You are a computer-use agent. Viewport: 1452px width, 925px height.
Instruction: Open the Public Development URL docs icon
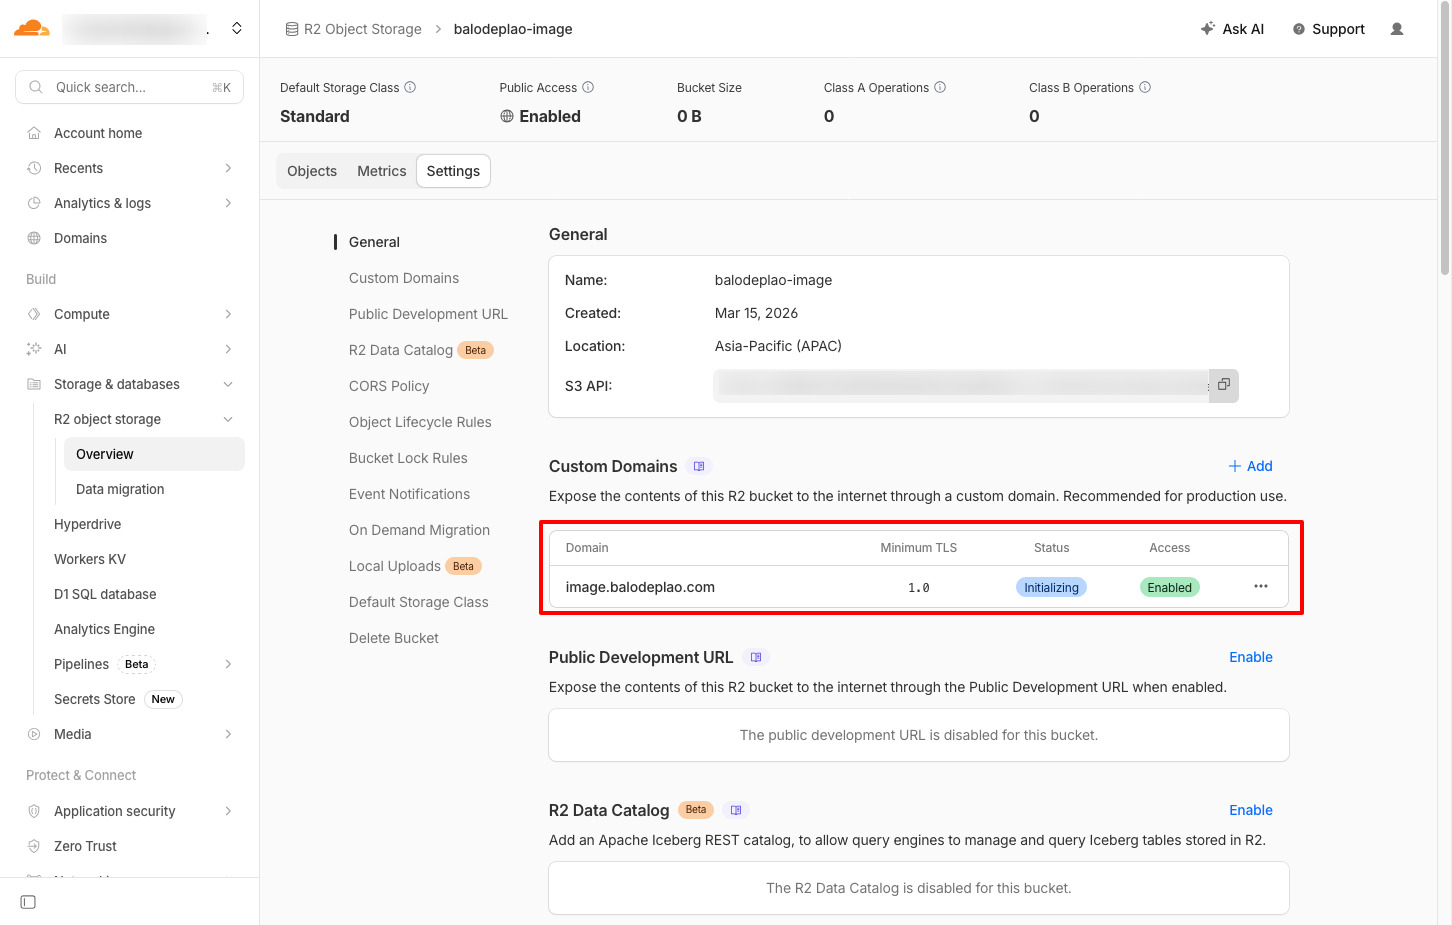click(x=756, y=658)
